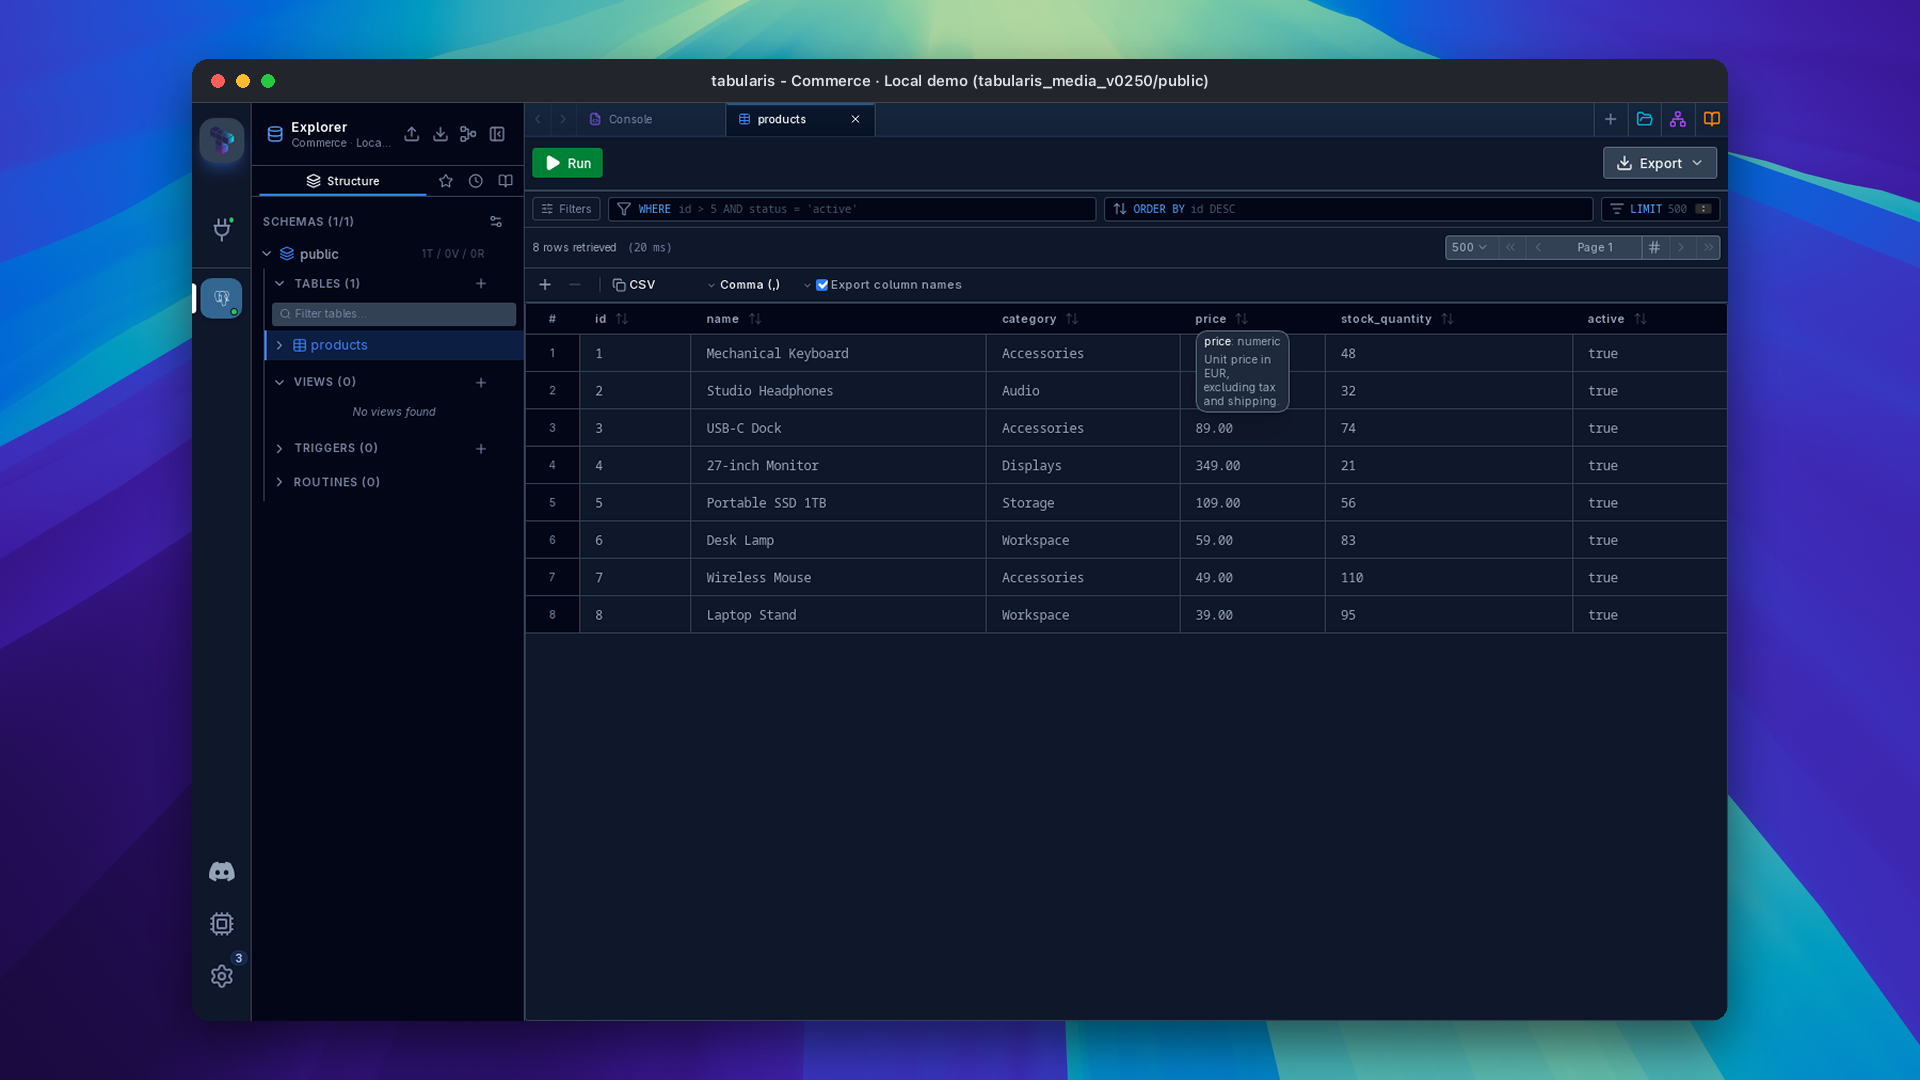1920x1080 pixels.
Task: Add a new trigger with the plus icon
Action: (x=481, y=449)
